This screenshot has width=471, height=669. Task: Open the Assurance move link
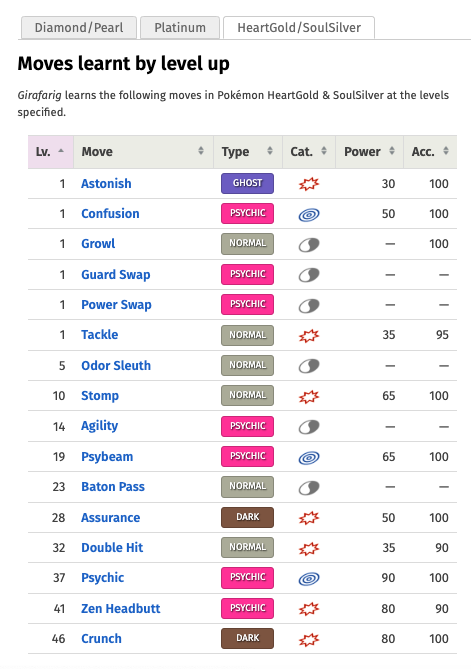click(110, 518)
